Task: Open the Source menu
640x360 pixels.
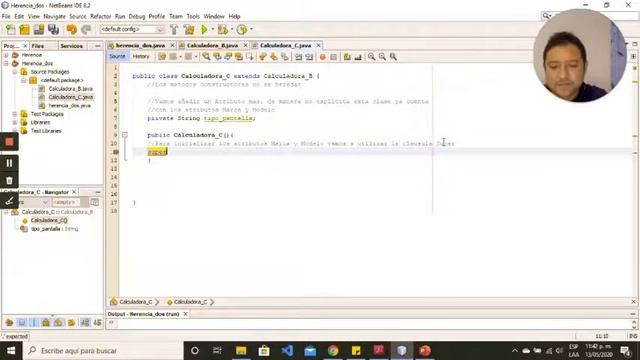Action: 78,16
